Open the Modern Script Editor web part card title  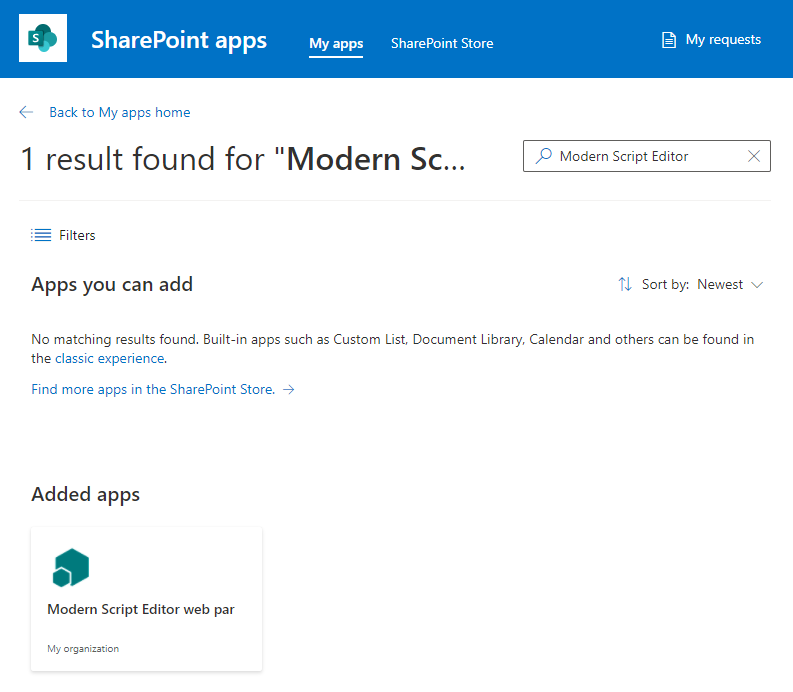coord(141,609)
